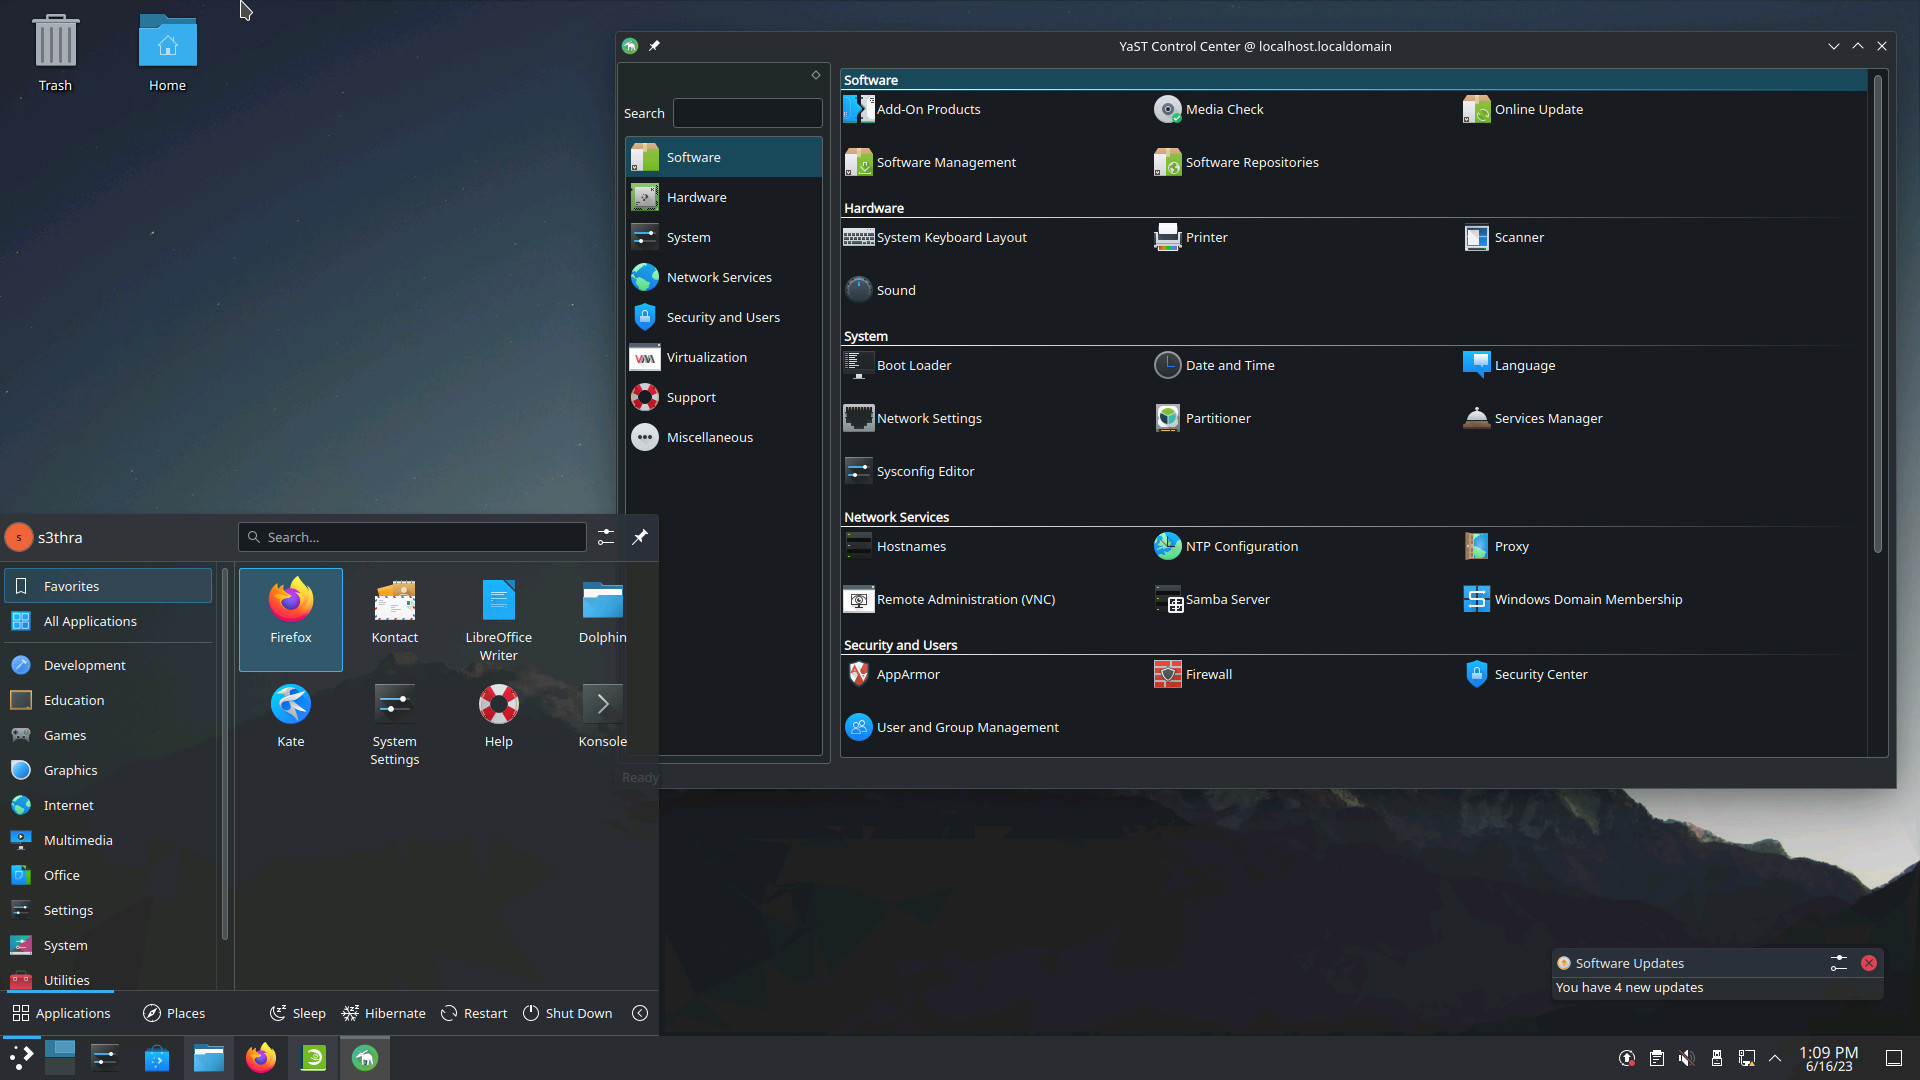Open AppArmor security settings
The height and width of the screenshot is (1080, 1920).
(907, 674)
